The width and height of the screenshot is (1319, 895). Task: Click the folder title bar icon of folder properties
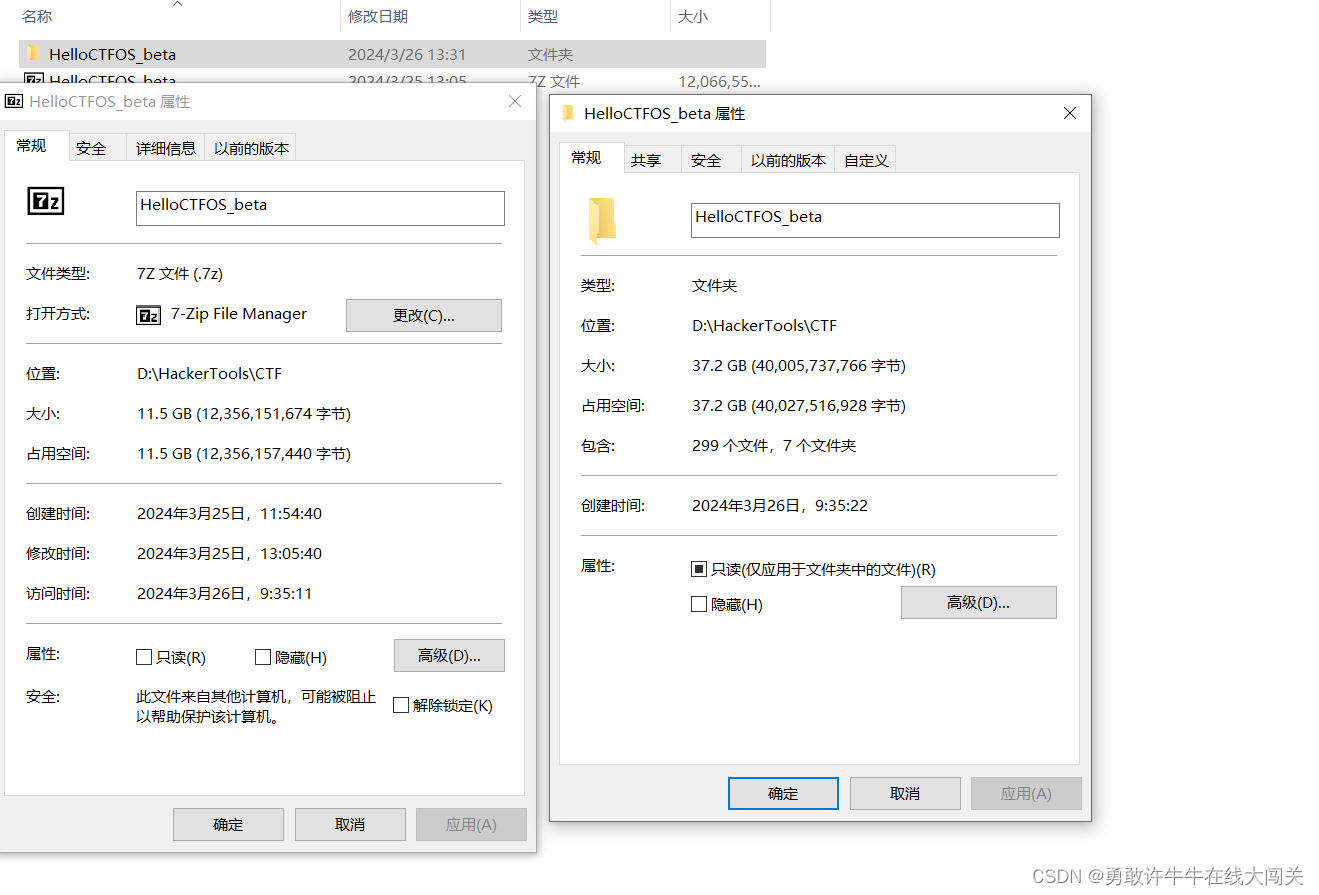[x=568, y=113]
